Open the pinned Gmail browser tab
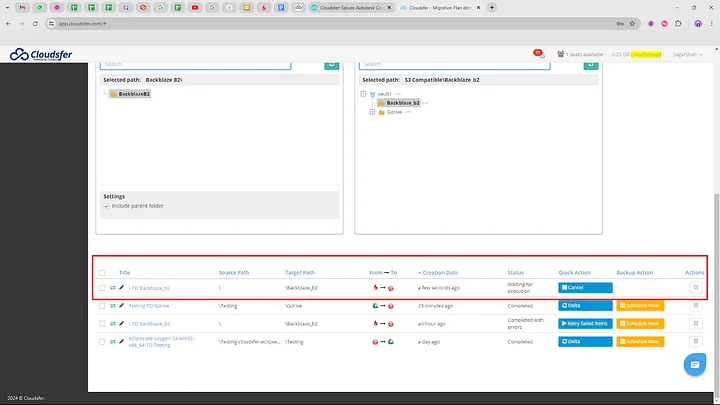Viewport: 720px width, 405px height. [22, 7]
